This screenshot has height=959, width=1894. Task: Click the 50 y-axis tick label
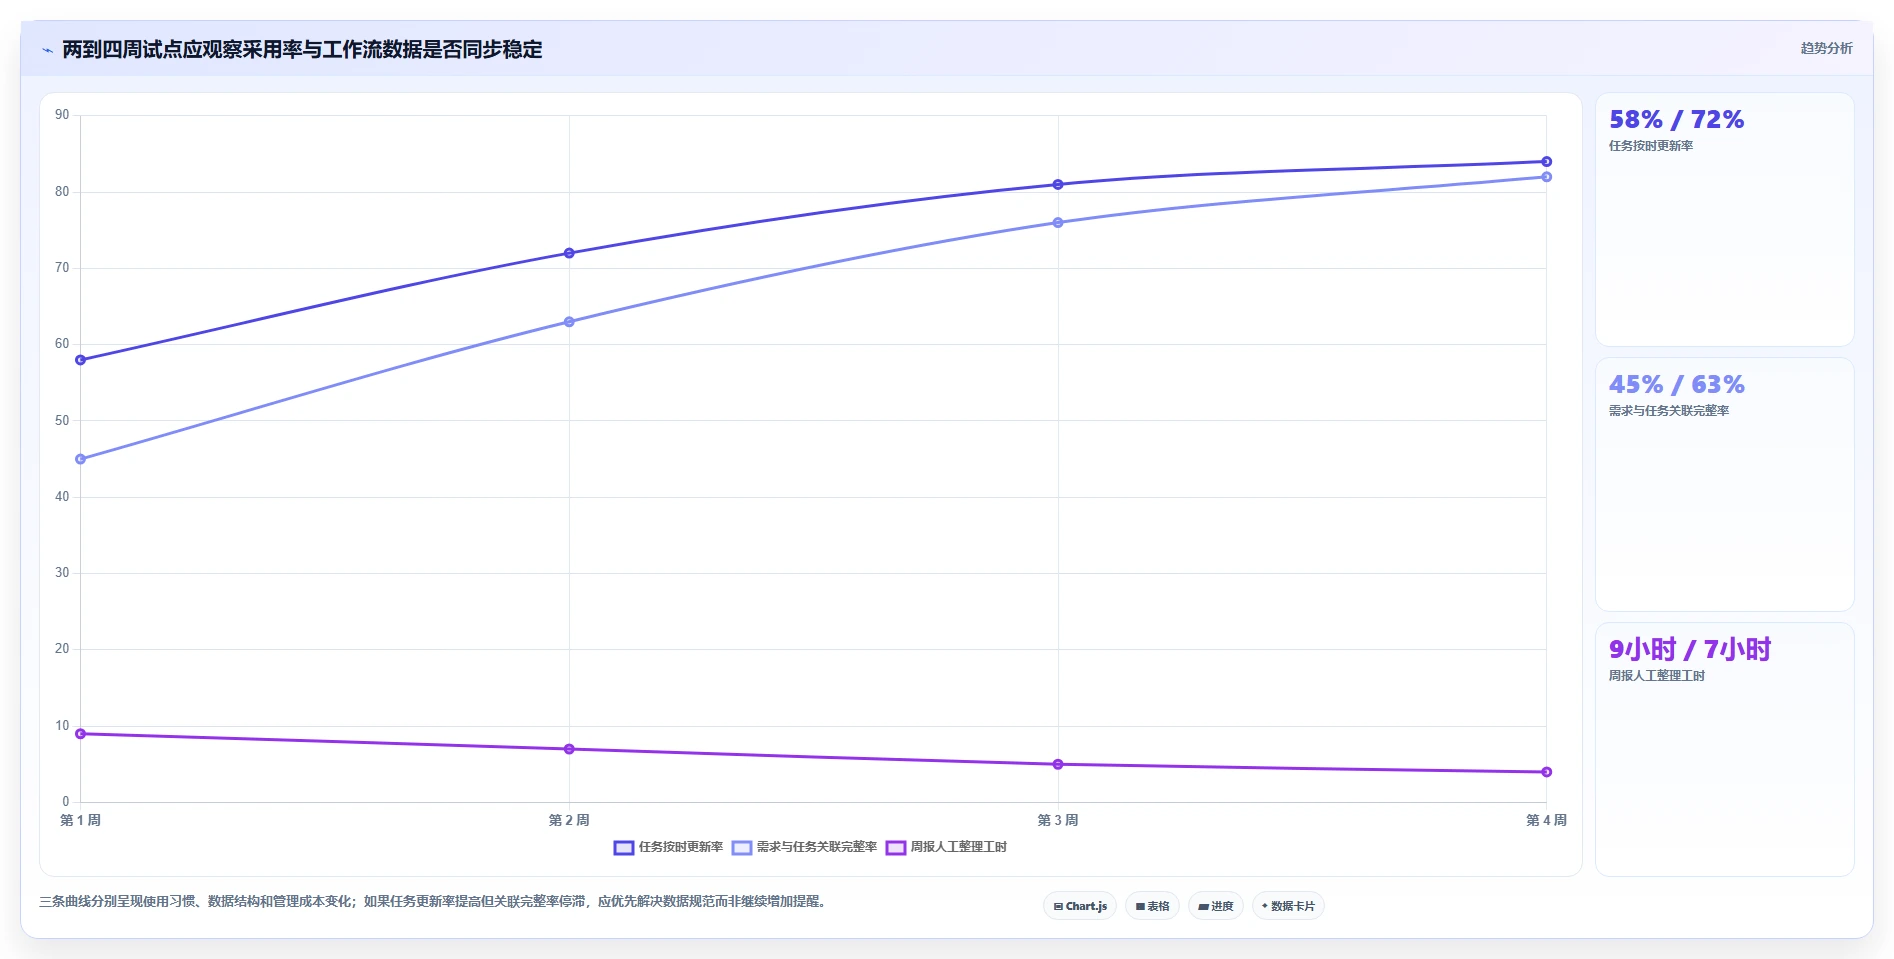tap(62, 421)
